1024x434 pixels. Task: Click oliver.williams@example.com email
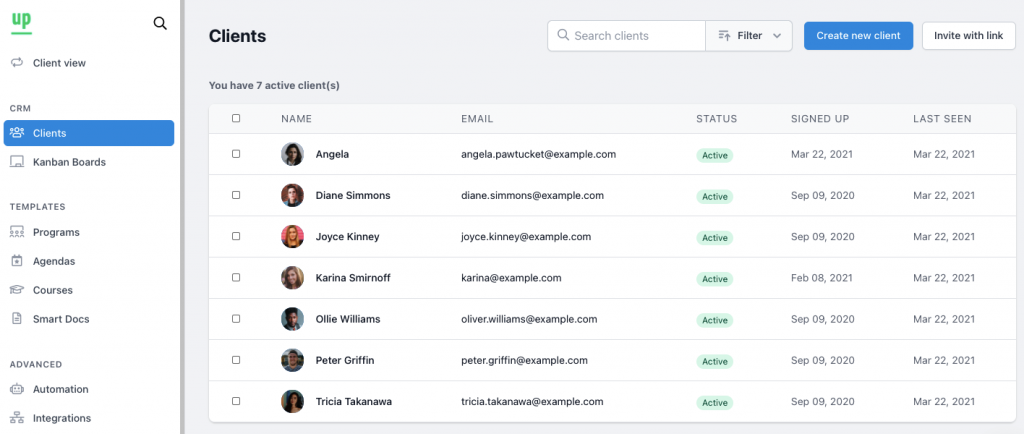pos(529,319)
